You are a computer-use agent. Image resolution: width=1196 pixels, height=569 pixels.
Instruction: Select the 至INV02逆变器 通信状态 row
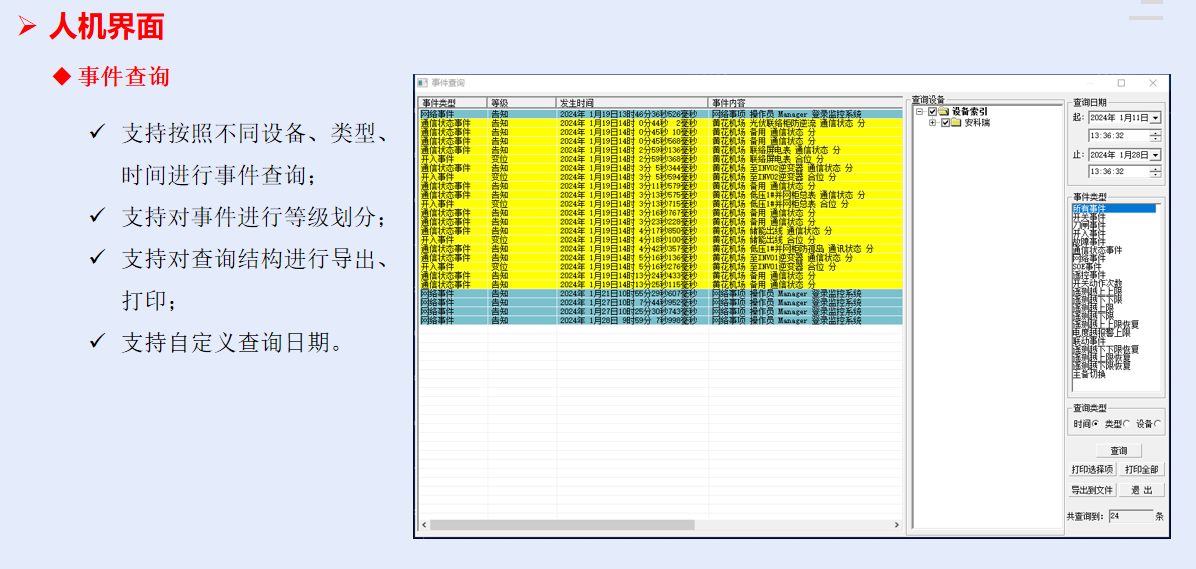(661, 168)
